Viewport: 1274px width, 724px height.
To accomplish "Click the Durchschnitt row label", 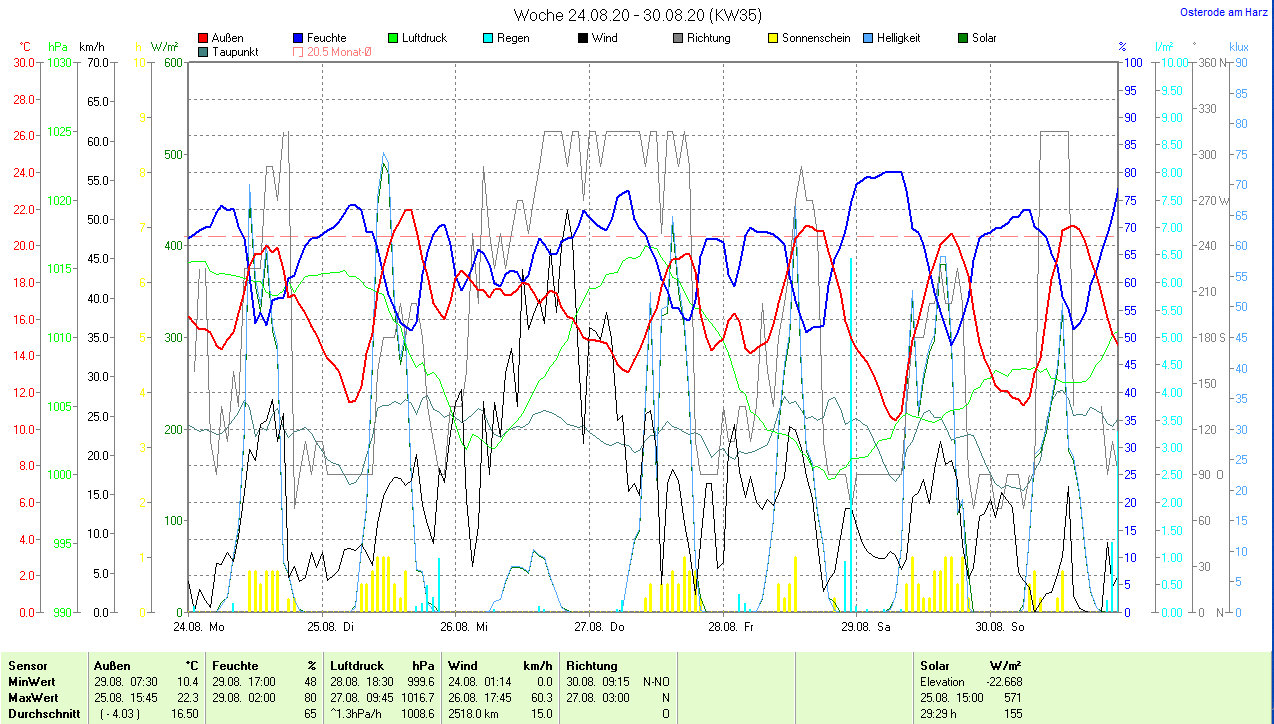I will [40, 713].
